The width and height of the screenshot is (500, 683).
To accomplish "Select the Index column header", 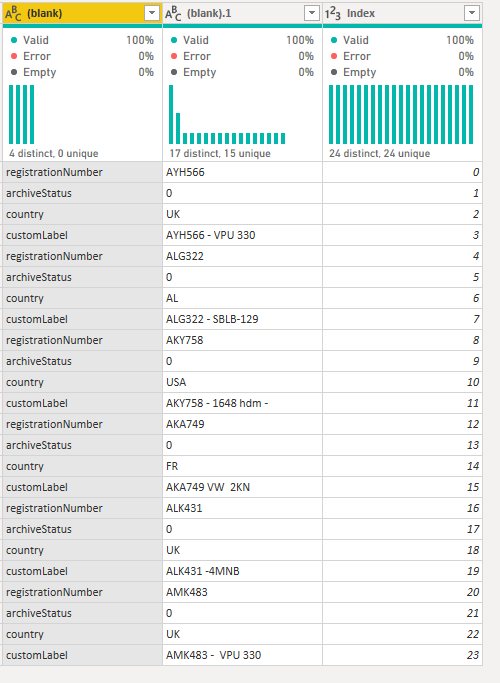I will pyautogui.click(x=402, y=14).
